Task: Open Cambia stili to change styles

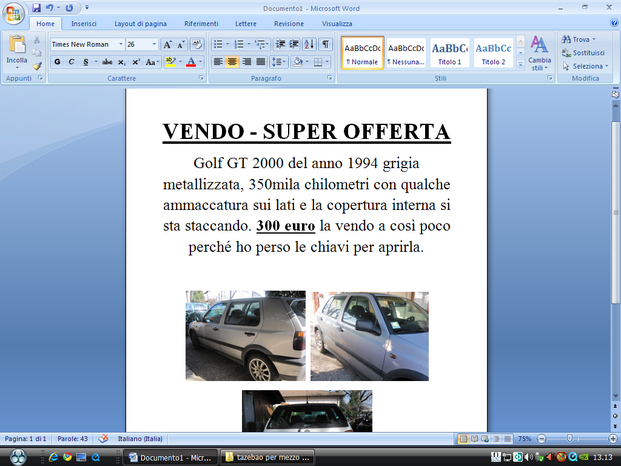Action: pyautogui.click(x=539, y=53)
